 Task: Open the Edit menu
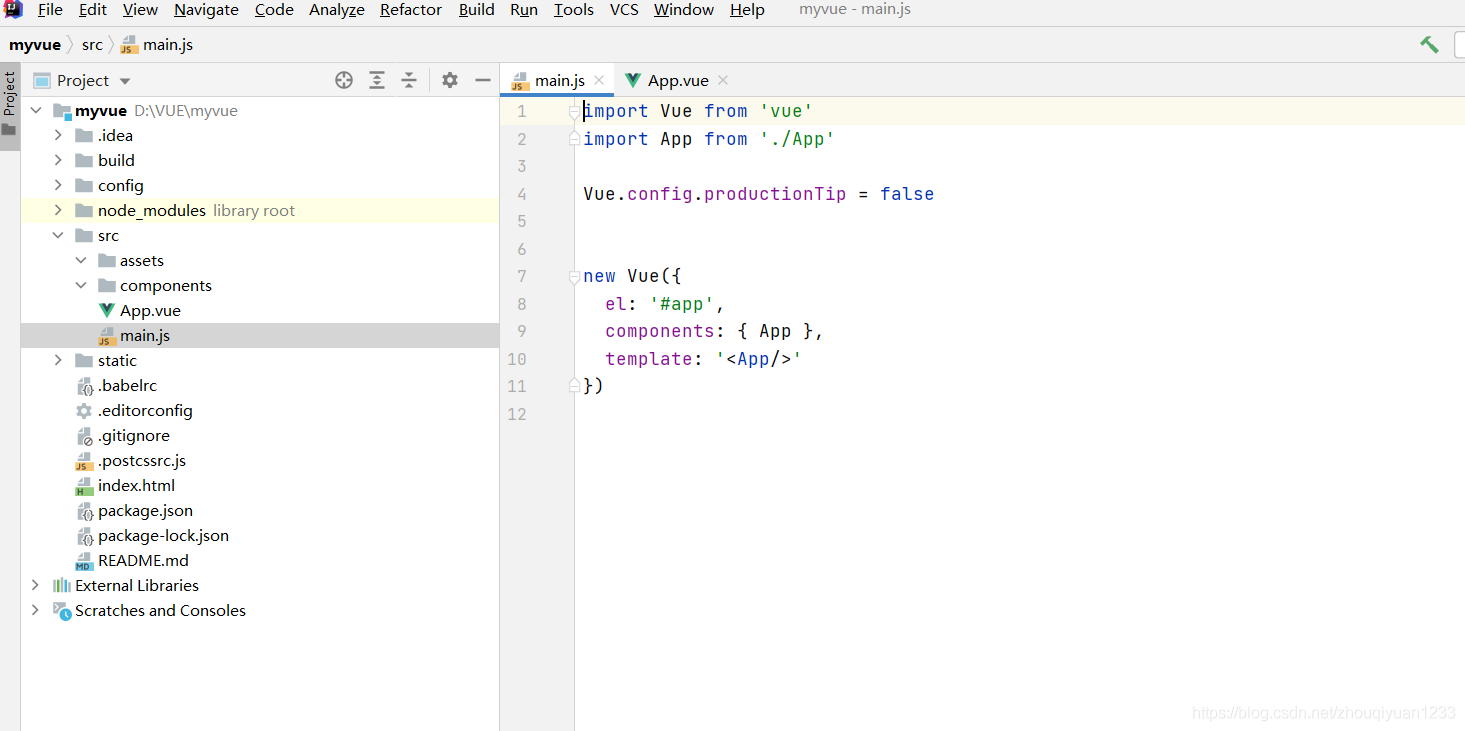click(x=93, y=10)
